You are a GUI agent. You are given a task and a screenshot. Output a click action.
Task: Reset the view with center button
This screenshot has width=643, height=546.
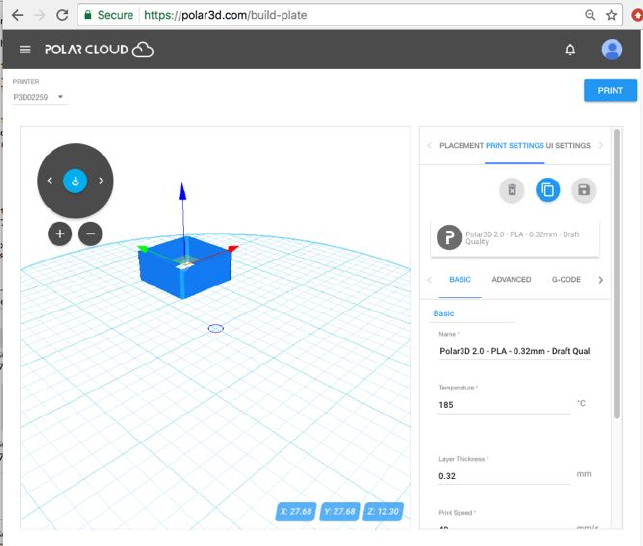click(x=75, y=180)
